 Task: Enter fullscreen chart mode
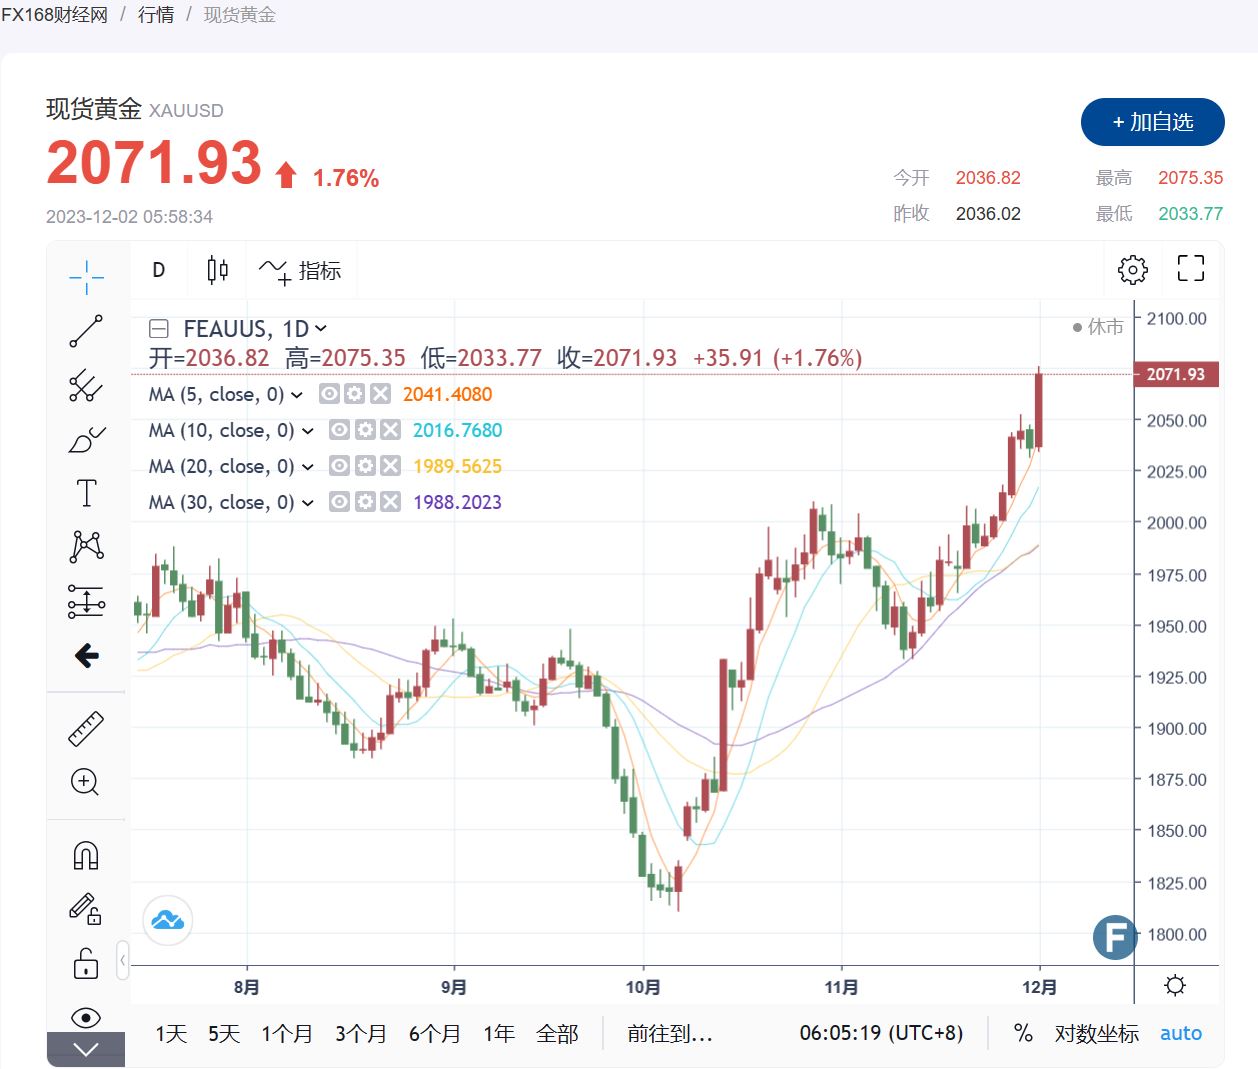click(1190, 268)
